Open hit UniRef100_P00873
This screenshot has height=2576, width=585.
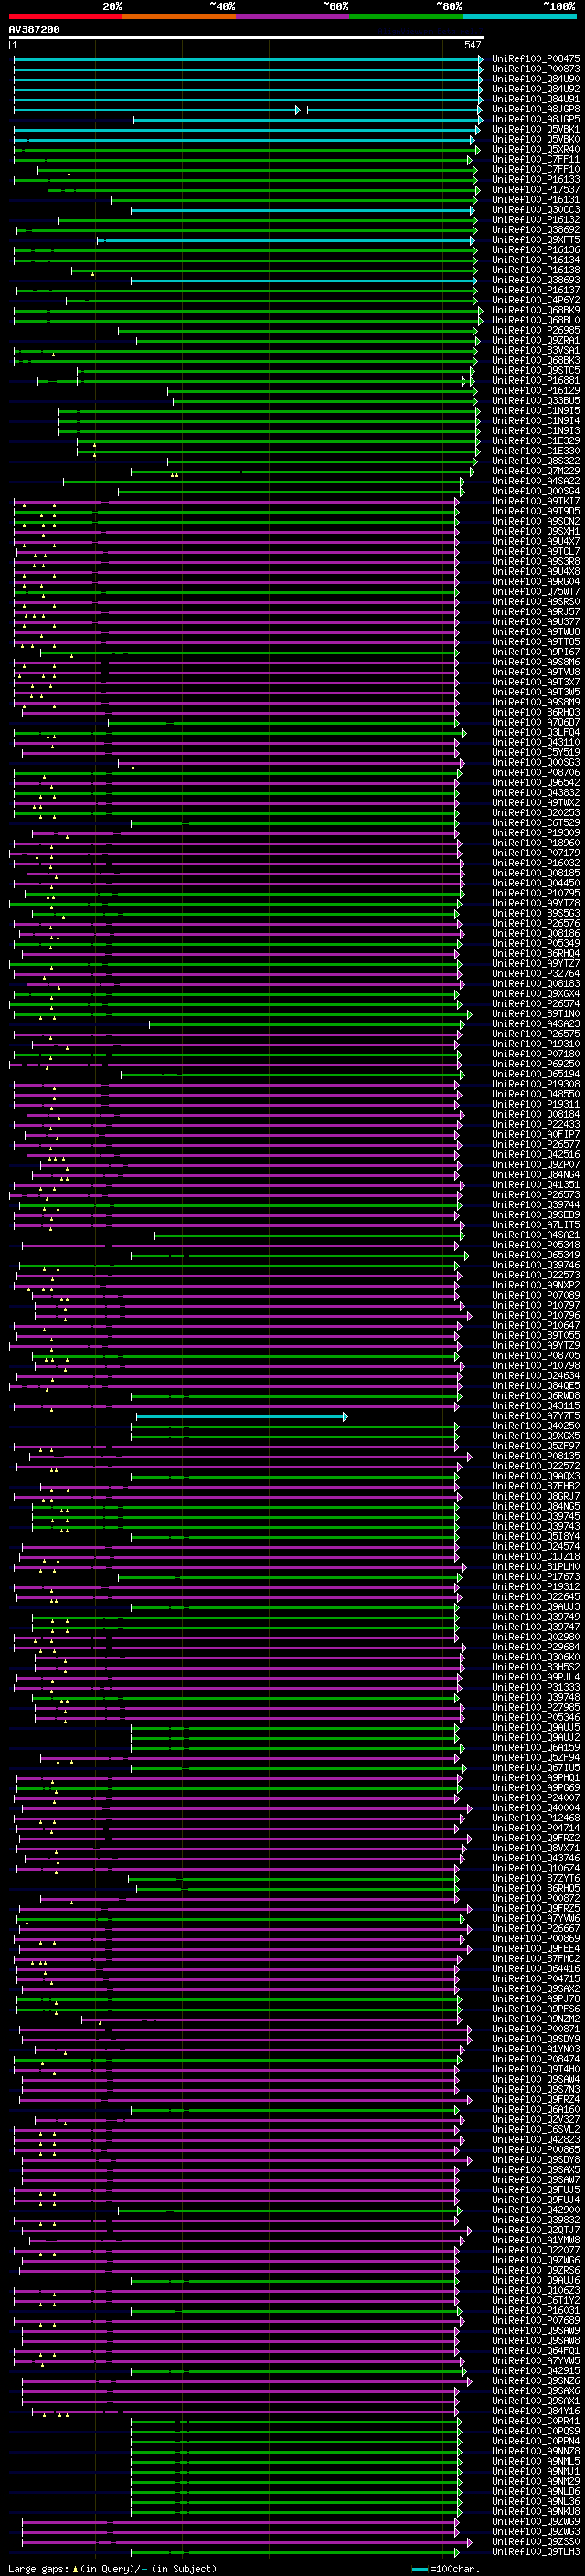click(536, 69)
